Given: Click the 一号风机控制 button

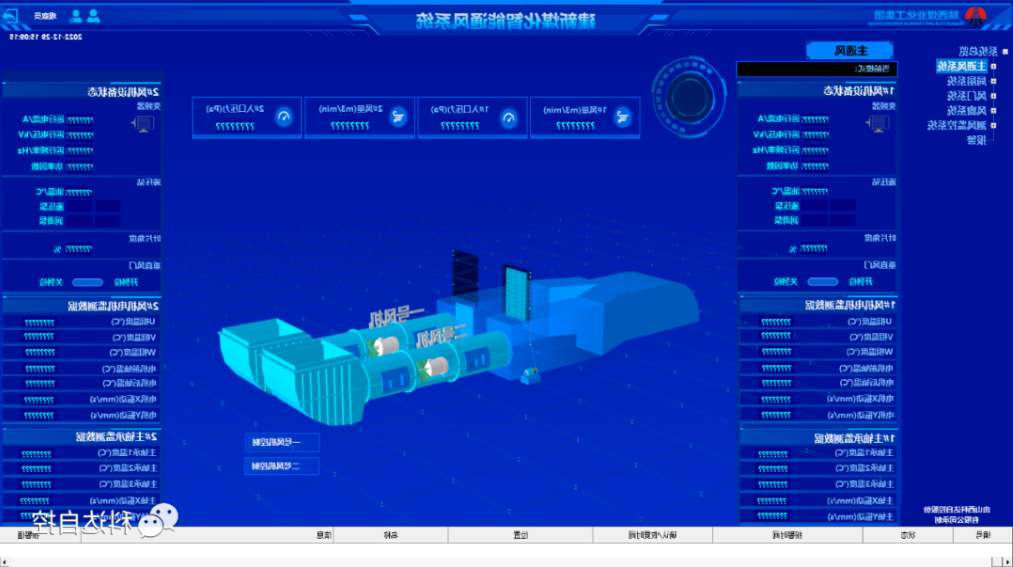Looking at the screenshot, I should click(x=281, y=442).
